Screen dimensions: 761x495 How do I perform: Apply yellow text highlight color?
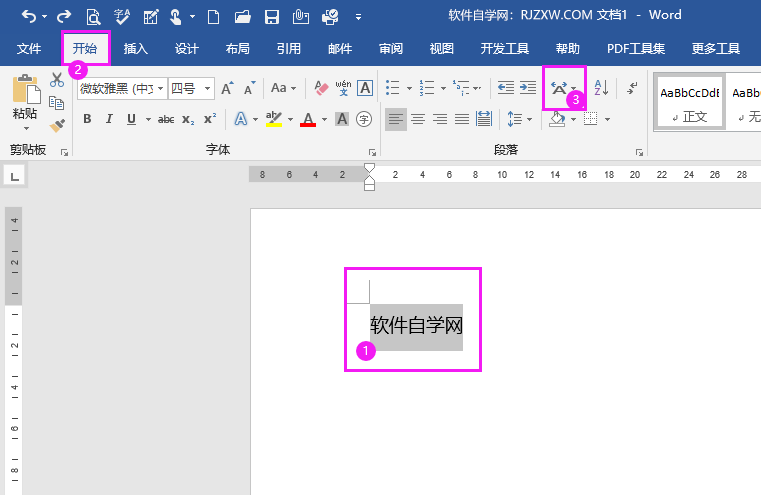274,119
